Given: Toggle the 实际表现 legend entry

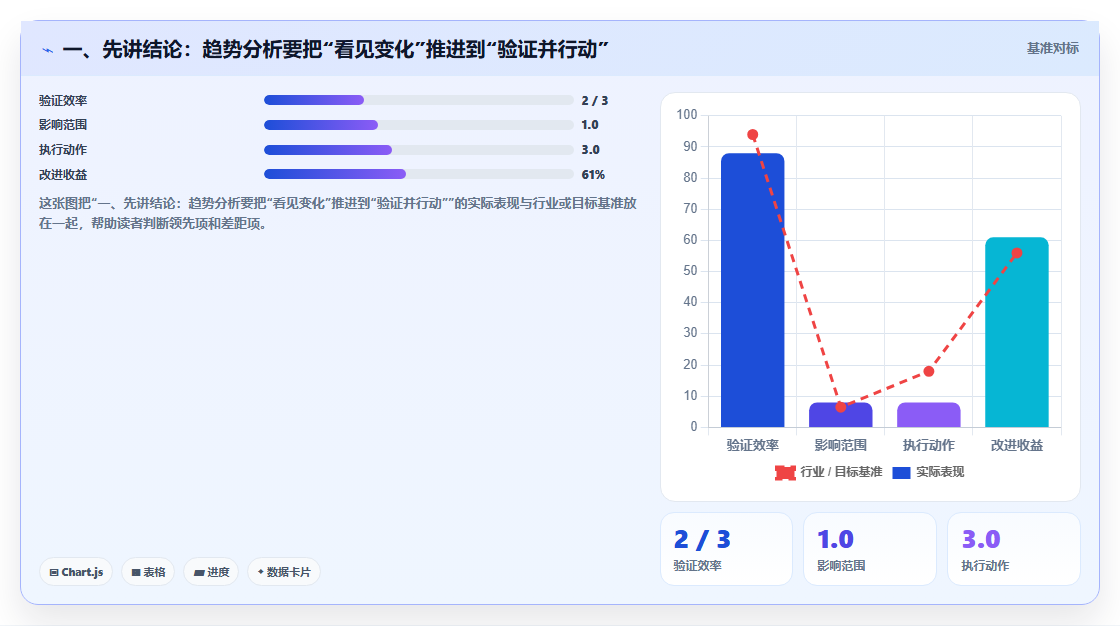Looking at the screenshot, I should coord(928,472).
